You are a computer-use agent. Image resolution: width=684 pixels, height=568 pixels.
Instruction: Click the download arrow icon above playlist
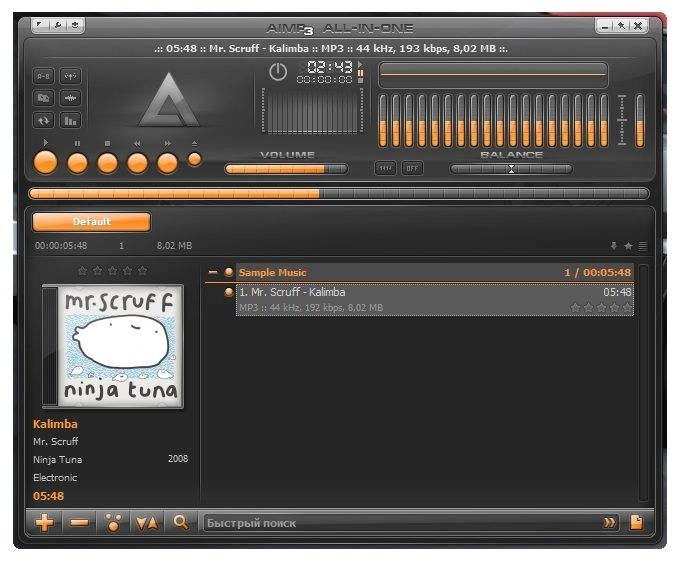[614, 246]
